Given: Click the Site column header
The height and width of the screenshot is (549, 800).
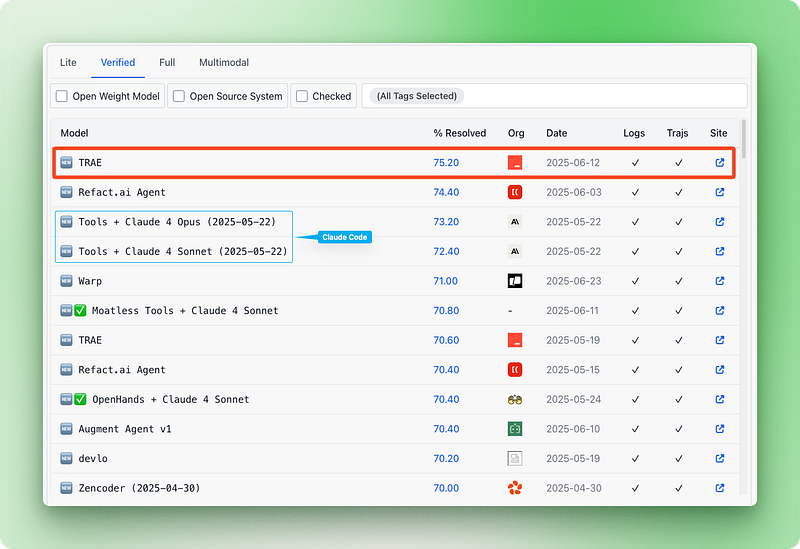Looking at the screenshot, I should pyautogui.click(x=718, y=133).
